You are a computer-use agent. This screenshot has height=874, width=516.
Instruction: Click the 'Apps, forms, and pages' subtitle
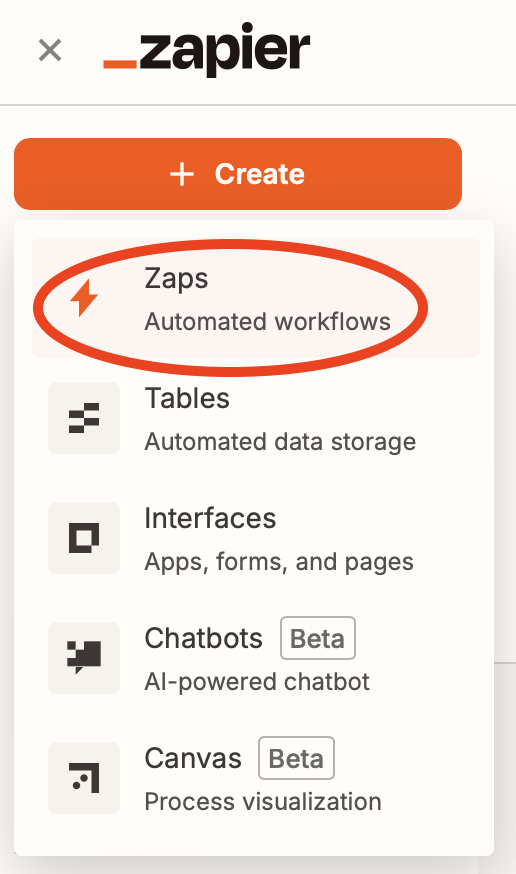click(279, 562)
